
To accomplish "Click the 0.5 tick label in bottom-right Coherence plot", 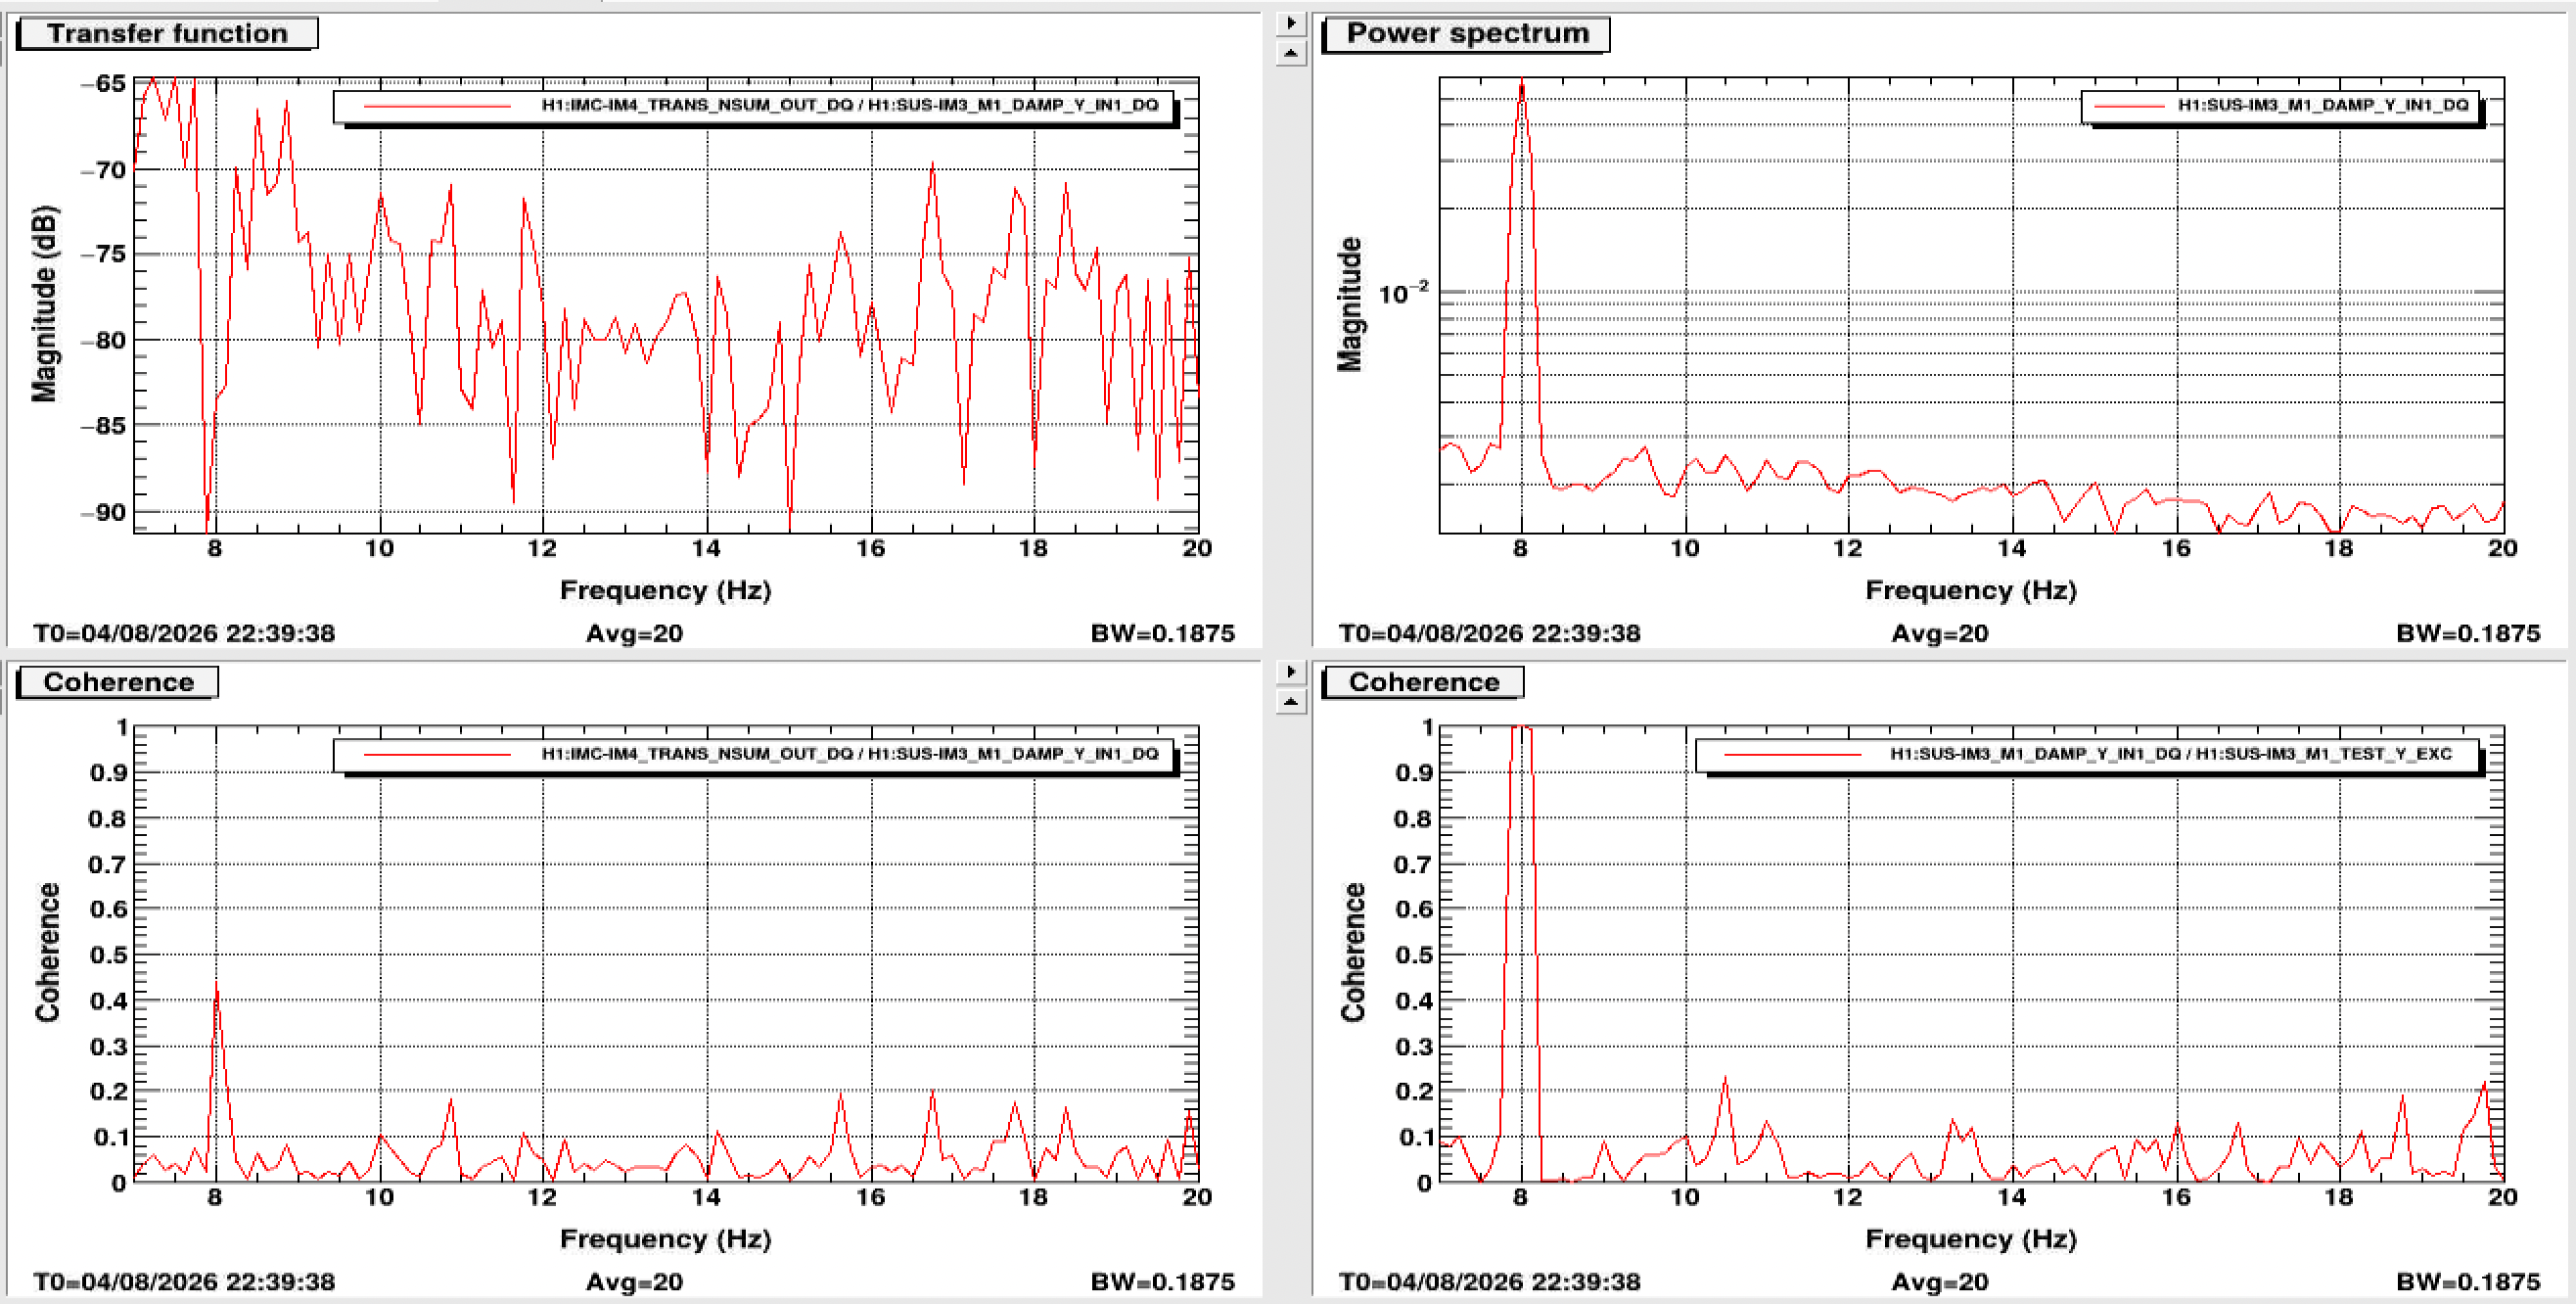I will tap(1415, 955).
